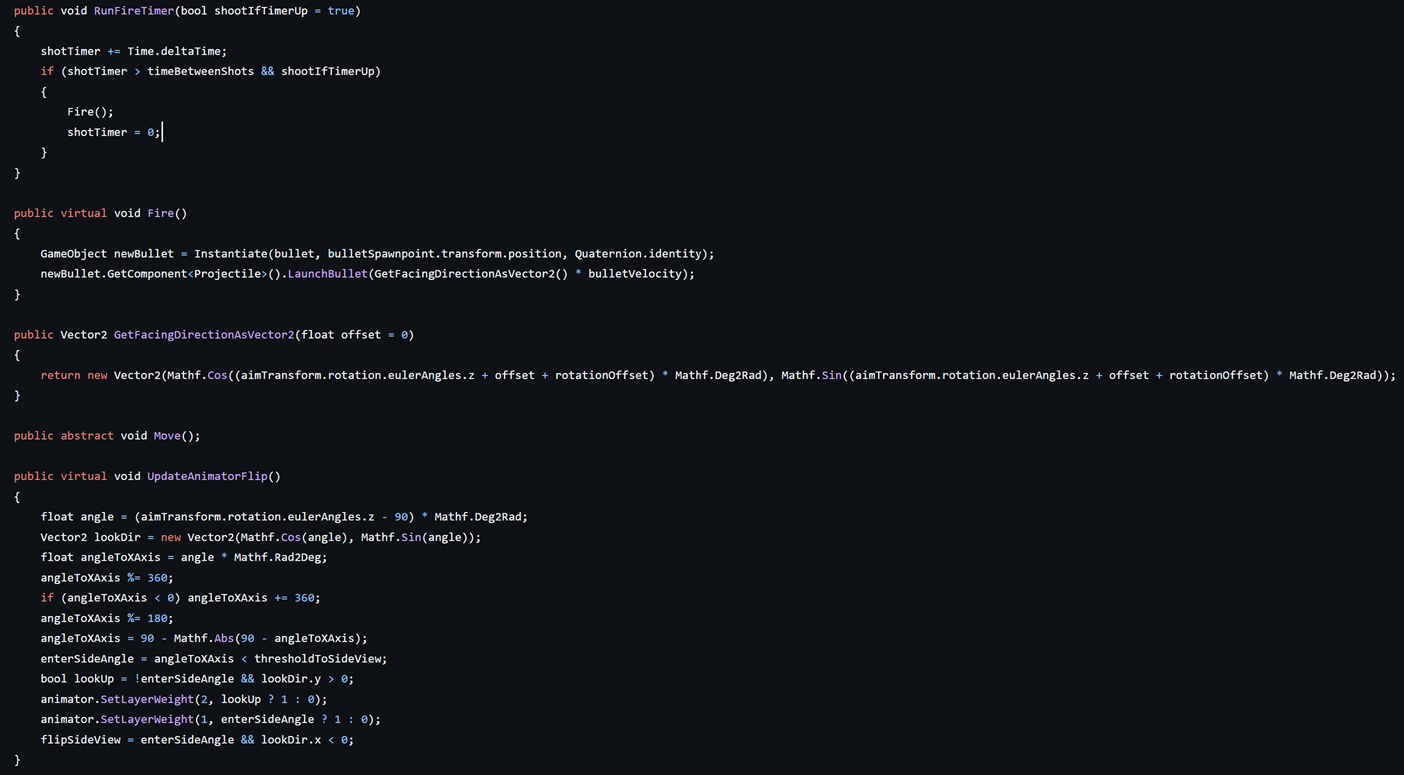Click the abstract Move method declaration

pyautogui.click(x=166, y=435)
